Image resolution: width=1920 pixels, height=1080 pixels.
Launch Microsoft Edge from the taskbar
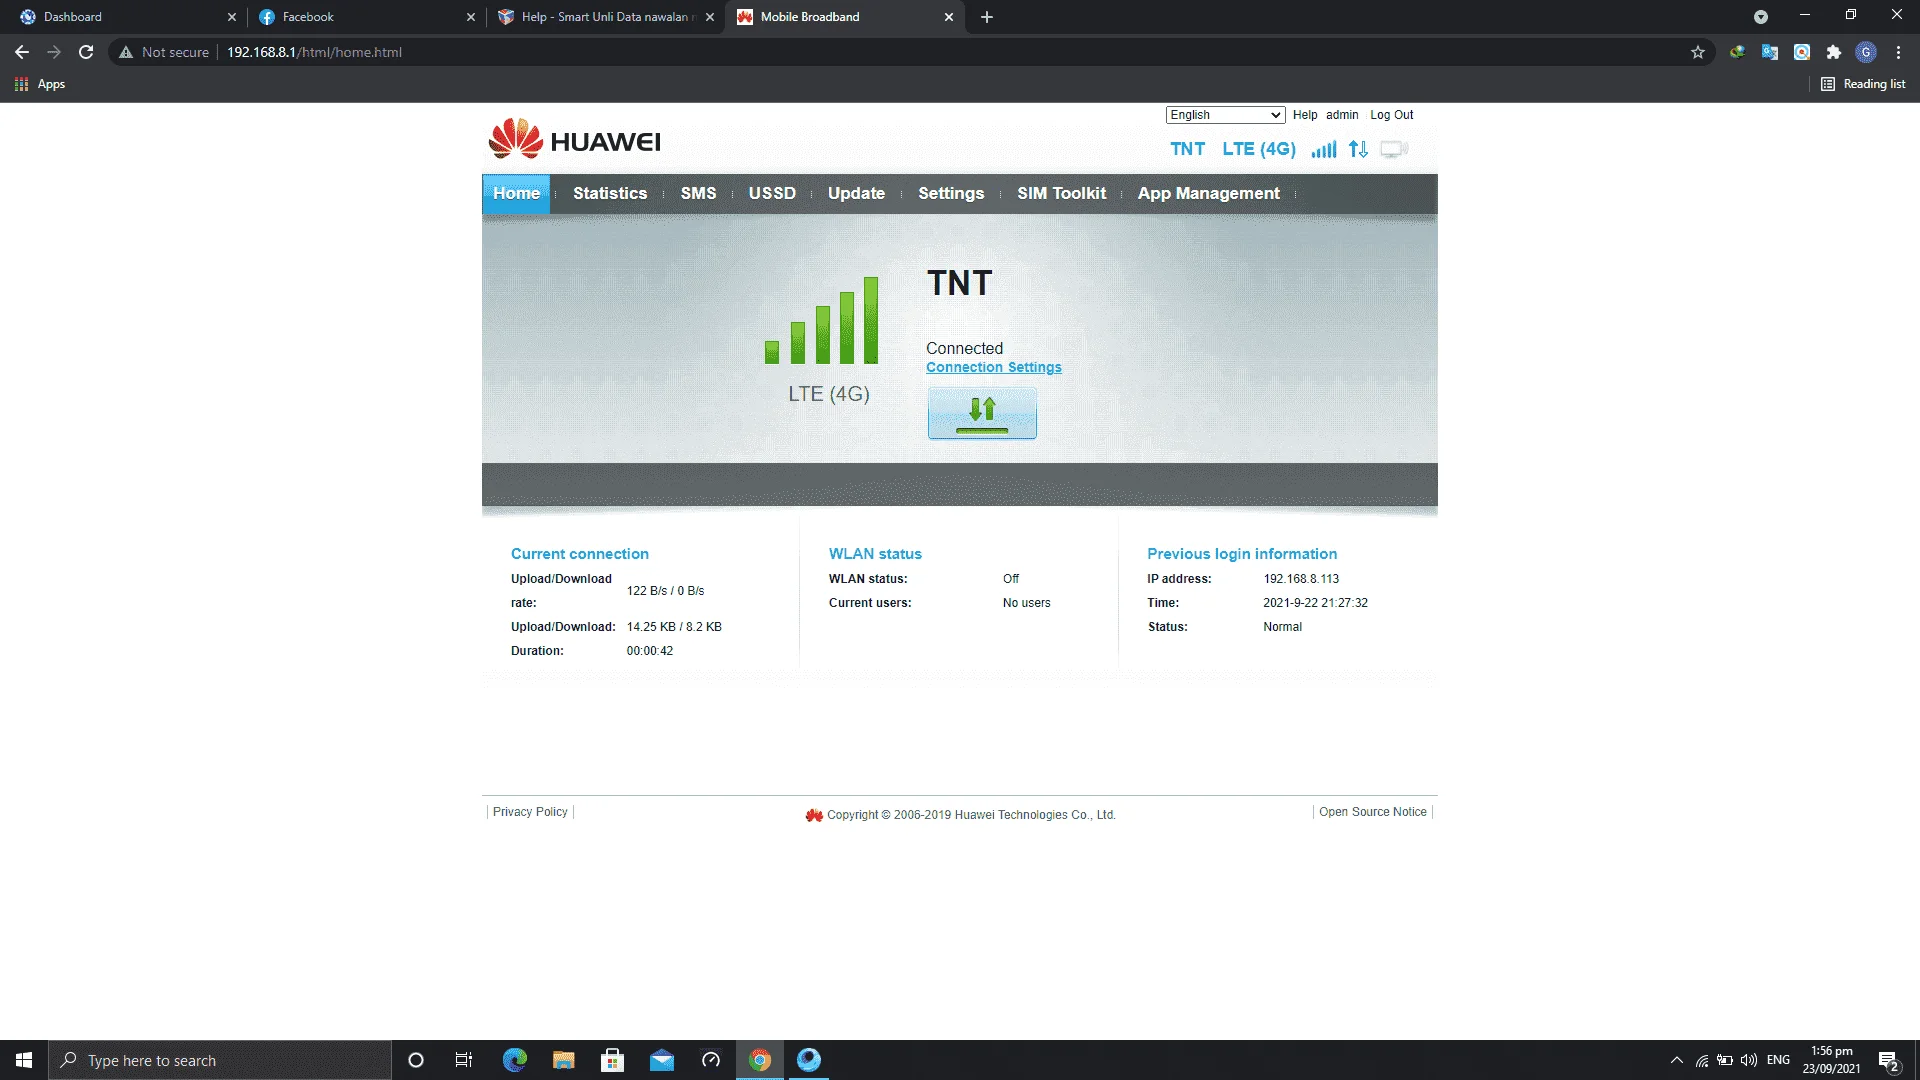pos(514,1060)
